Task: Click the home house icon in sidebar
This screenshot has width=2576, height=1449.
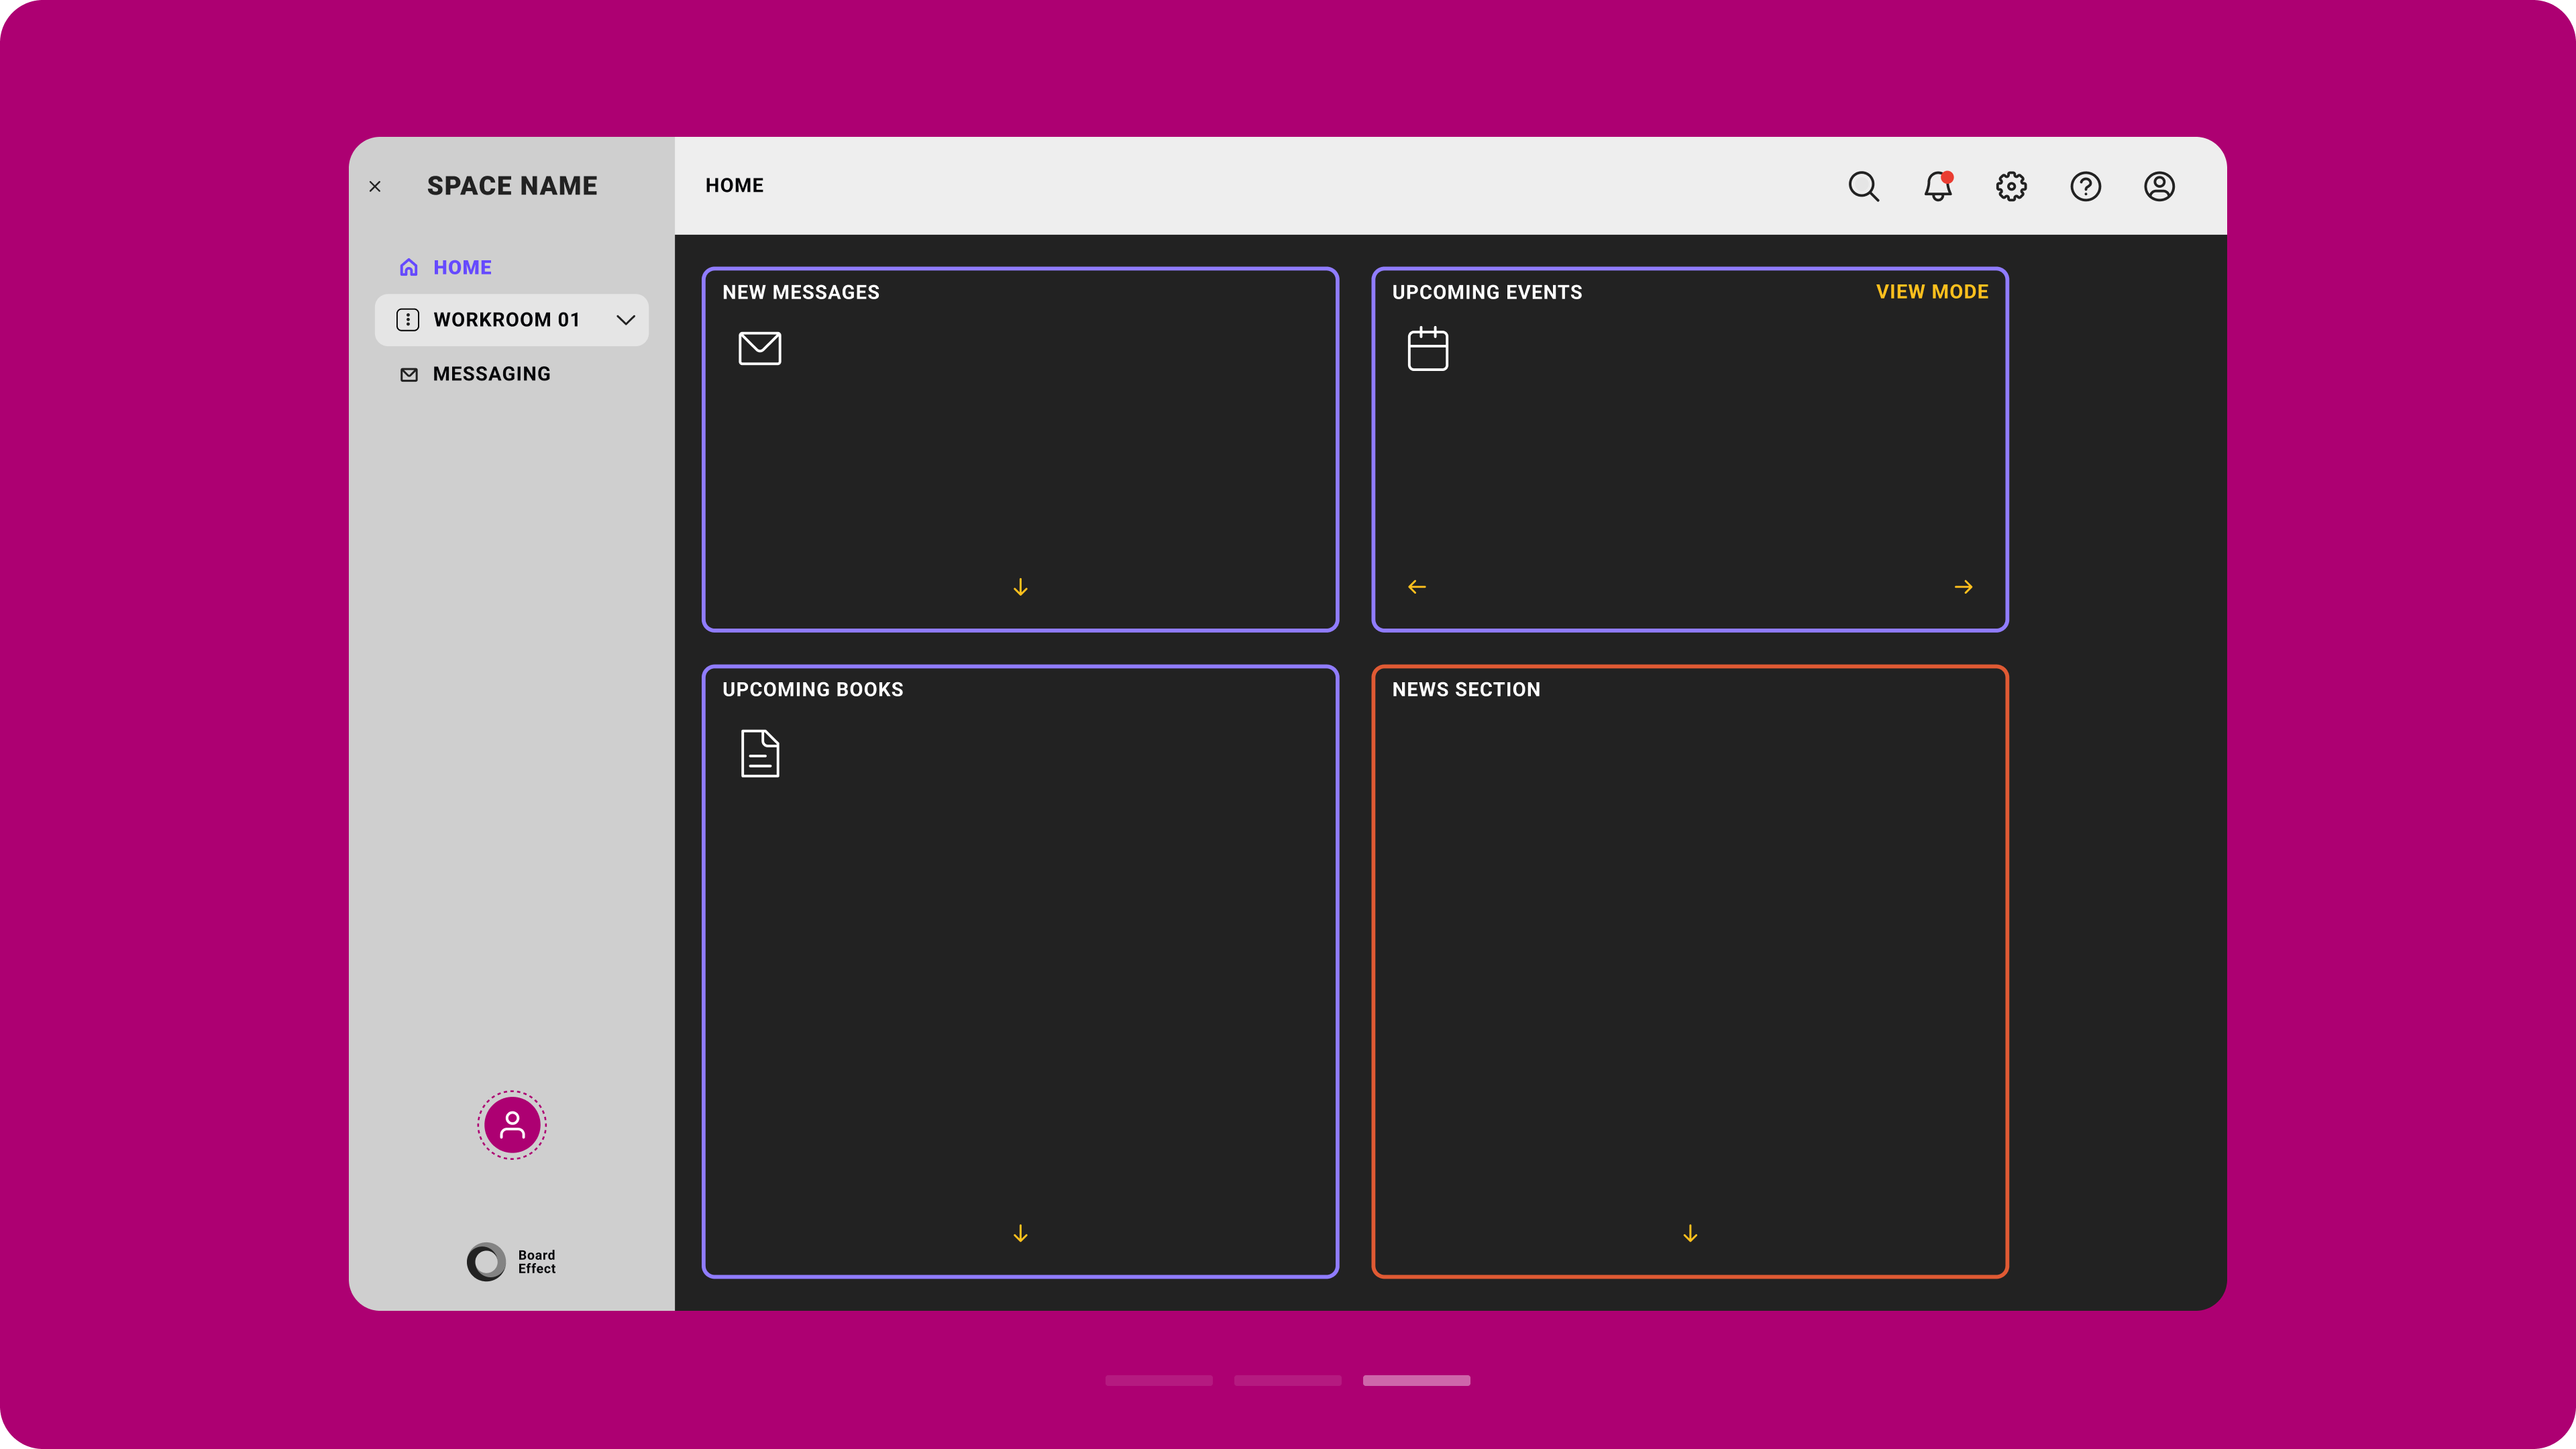Action: (x=408, y=267)
